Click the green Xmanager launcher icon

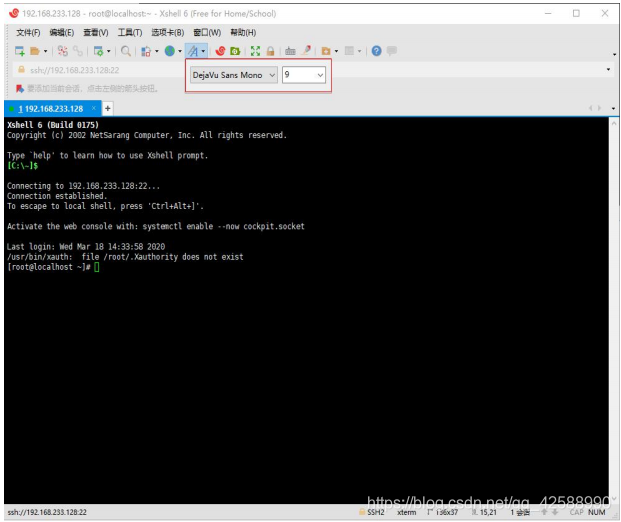coord(235,51)
